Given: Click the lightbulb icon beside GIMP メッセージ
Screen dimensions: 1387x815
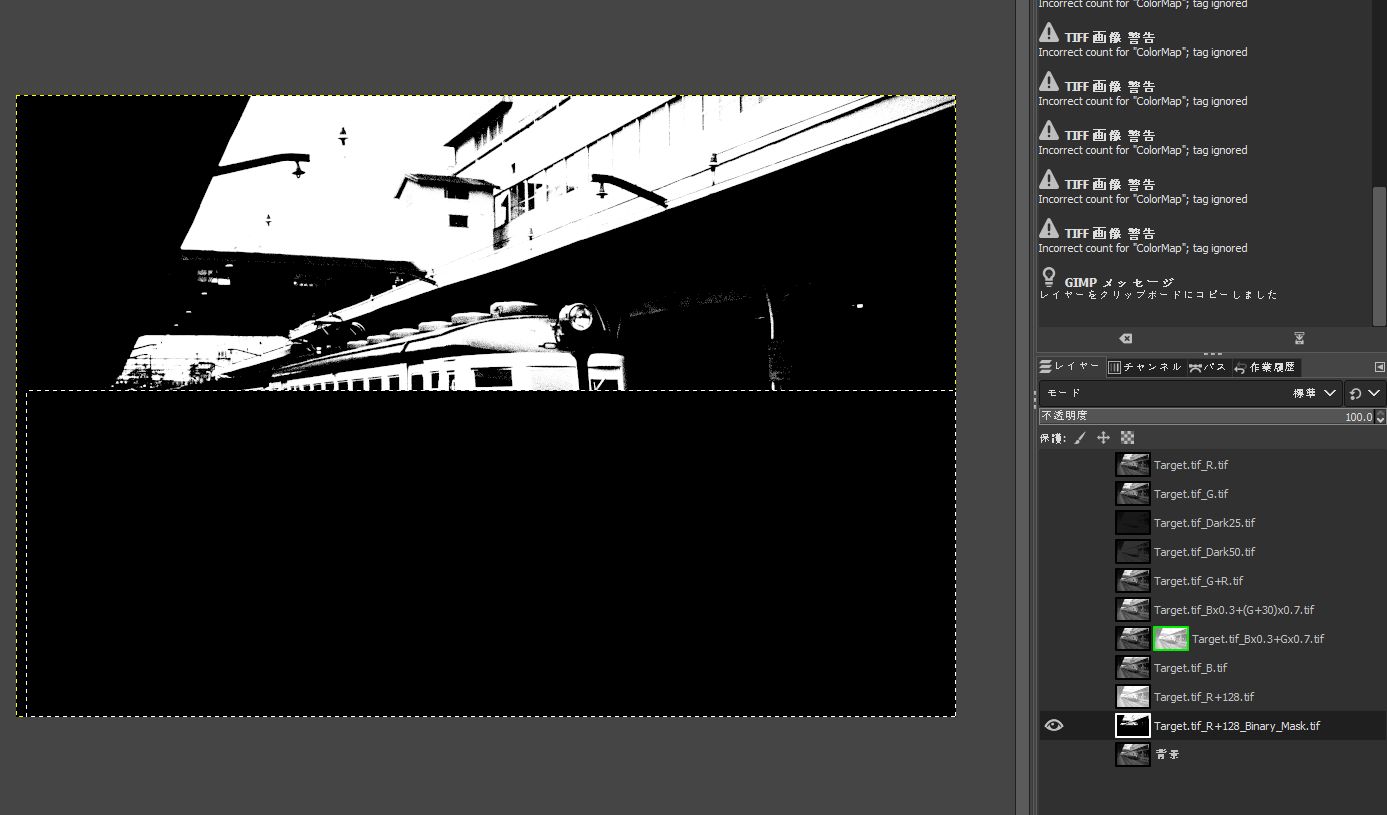Looking at the screenshot, I should (1049, 276).
